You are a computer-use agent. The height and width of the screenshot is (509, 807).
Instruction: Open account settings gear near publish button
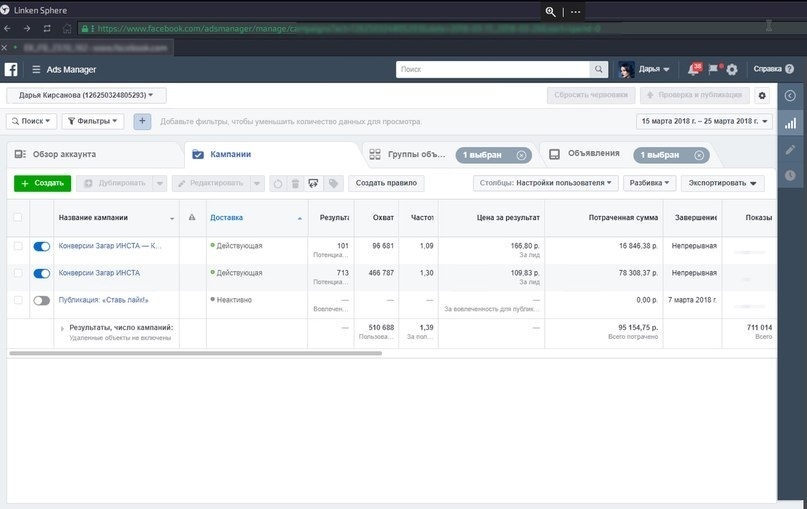[762, 95]
